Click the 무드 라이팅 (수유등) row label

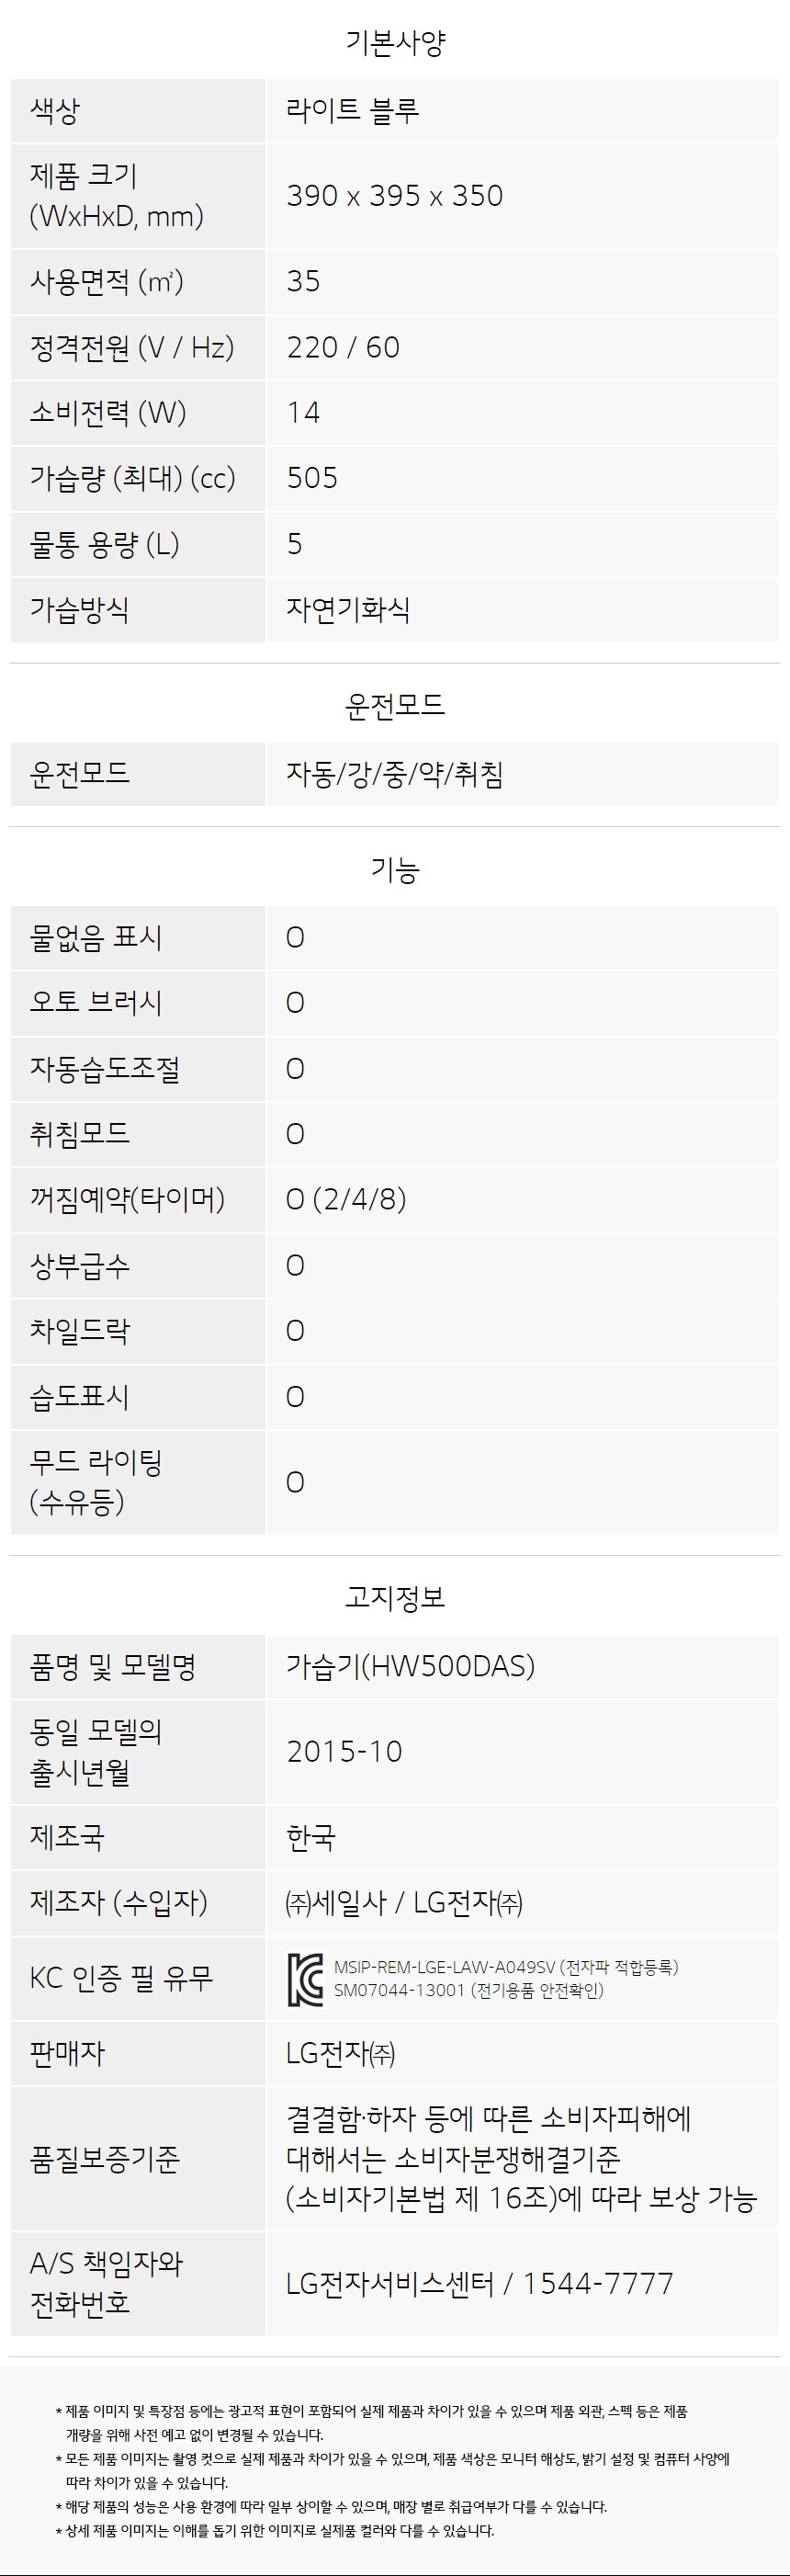[97, 1482]
